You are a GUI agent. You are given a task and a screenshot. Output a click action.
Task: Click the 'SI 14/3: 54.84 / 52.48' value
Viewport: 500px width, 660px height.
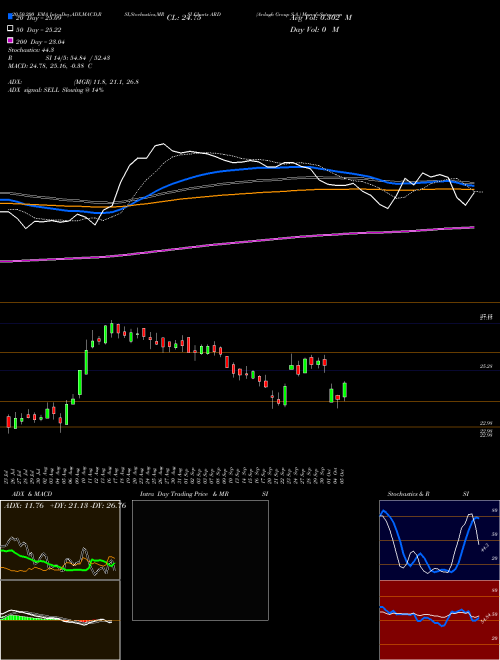point(78,58)
